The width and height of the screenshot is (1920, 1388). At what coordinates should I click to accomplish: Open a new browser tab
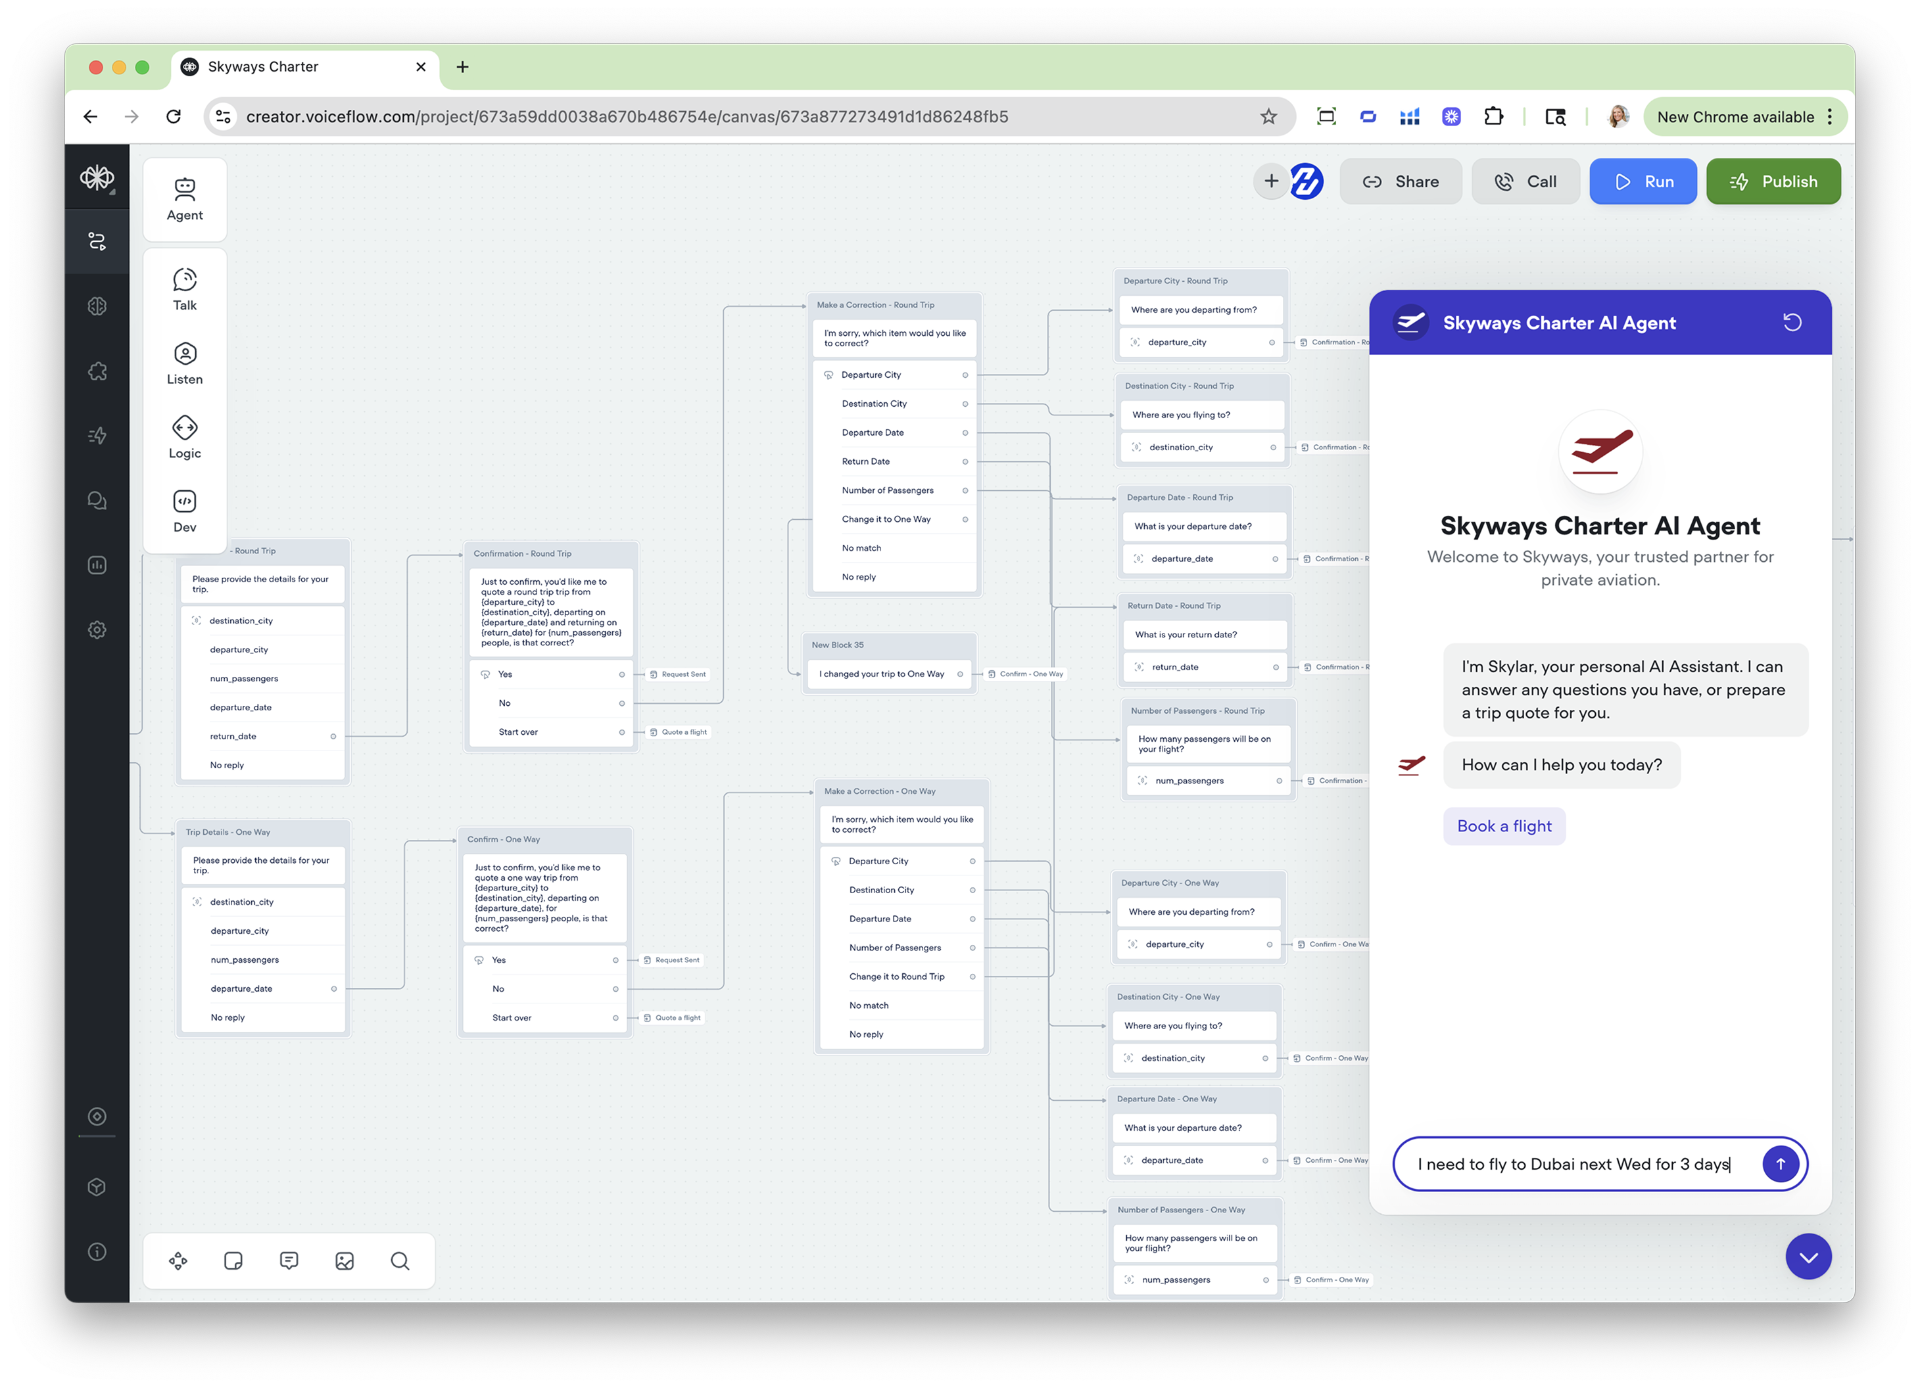pyautogui.click(x=462, y=67)
